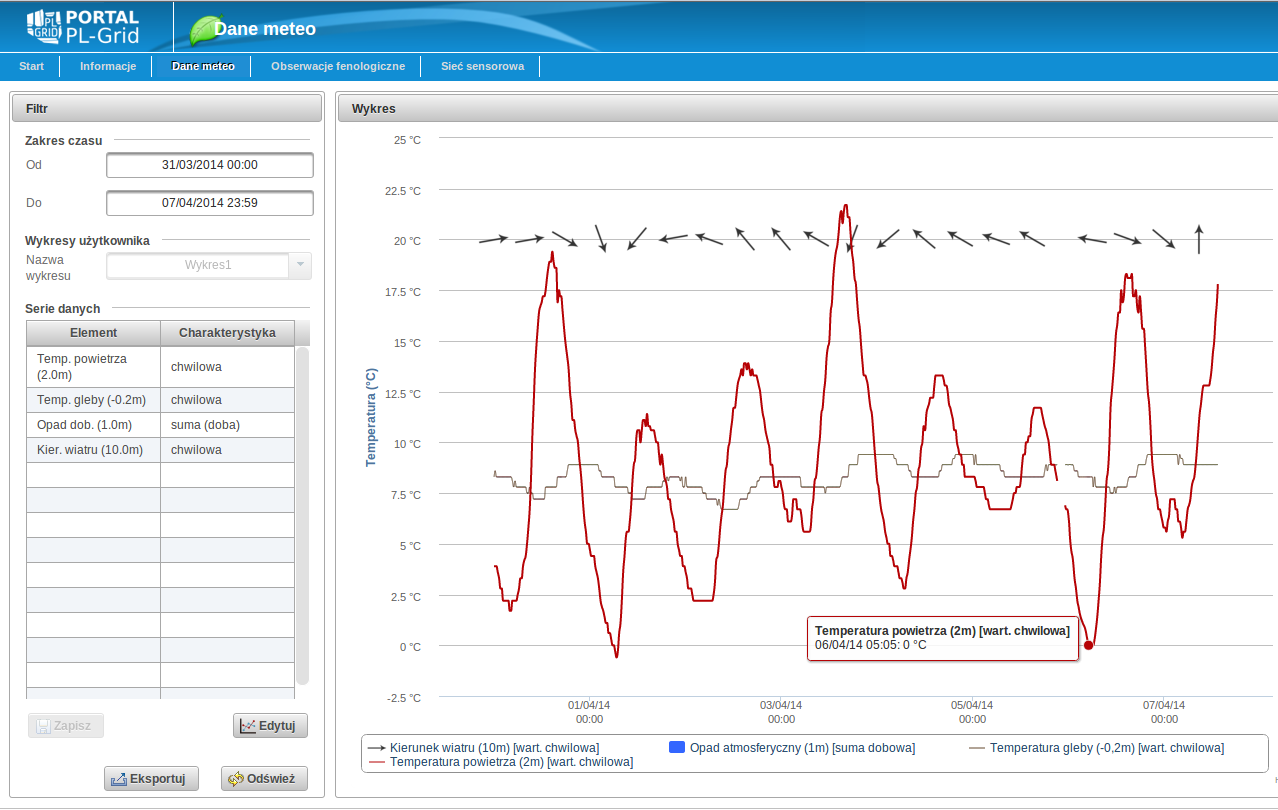The height and width of the screenshot is (810, 1278).
Task: Click the Eksportuj button
Action: click(x=151, y=779)
